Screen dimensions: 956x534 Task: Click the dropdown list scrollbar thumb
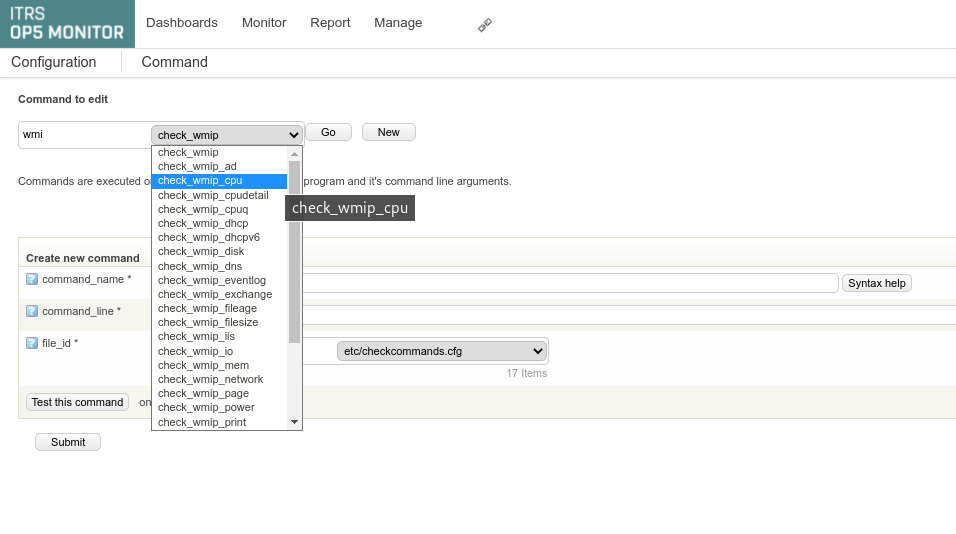coord(294,252)
